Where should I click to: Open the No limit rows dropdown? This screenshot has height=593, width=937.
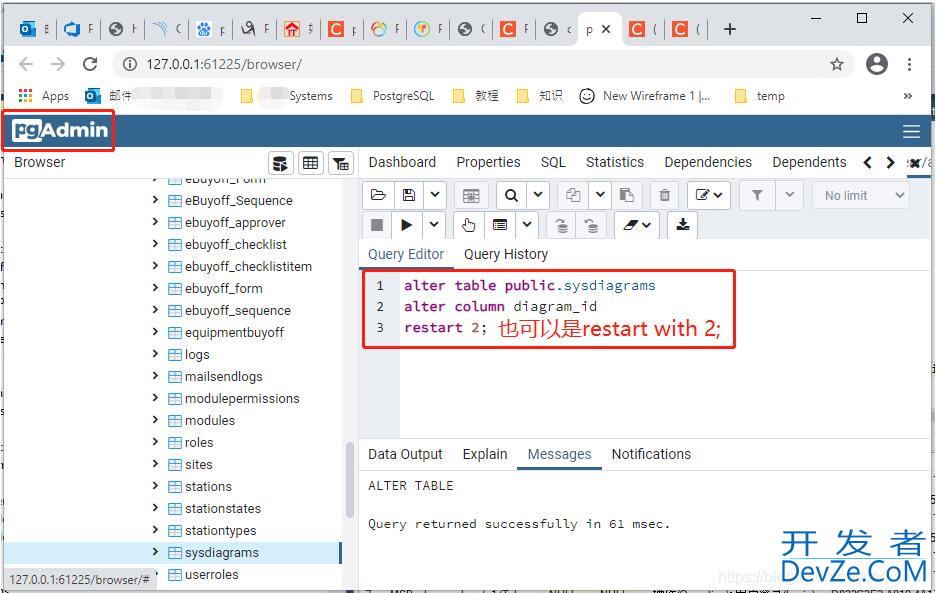point(862,195)
